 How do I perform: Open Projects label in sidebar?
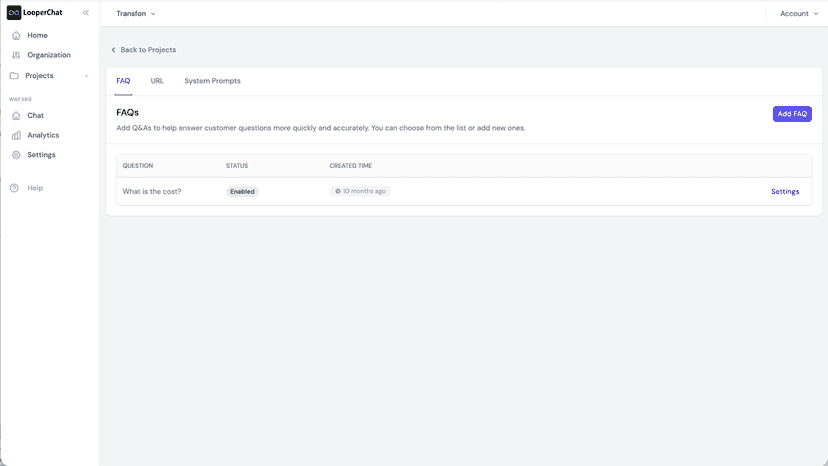point(39,76)
